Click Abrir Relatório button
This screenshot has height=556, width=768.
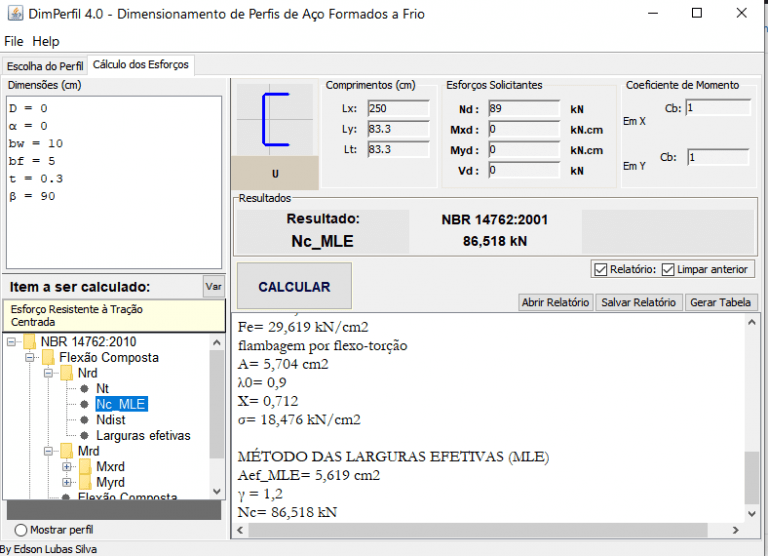(555, 302)
